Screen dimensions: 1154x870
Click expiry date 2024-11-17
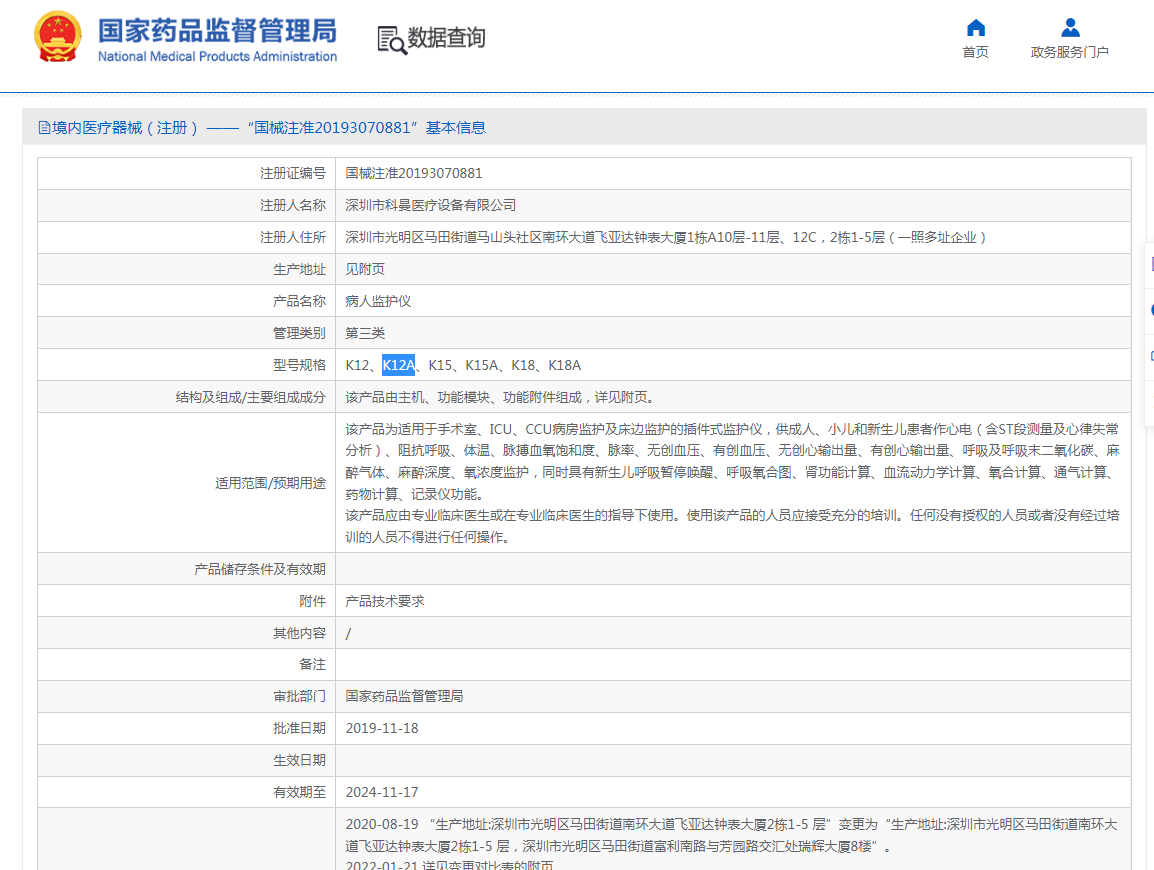click(x=382, y=793)
